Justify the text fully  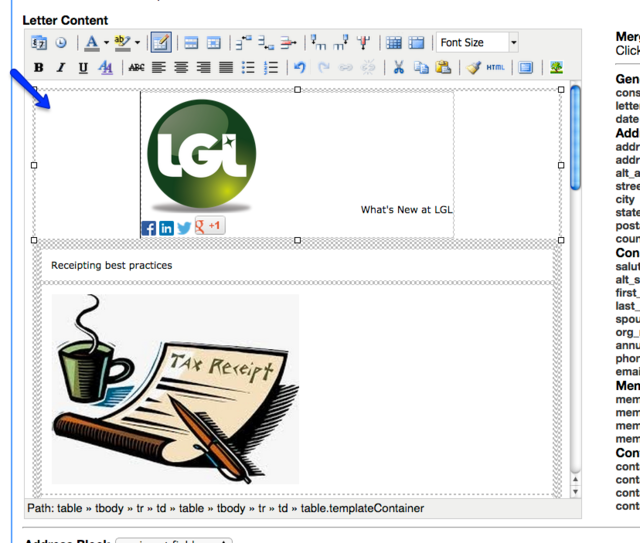point(226,67)
